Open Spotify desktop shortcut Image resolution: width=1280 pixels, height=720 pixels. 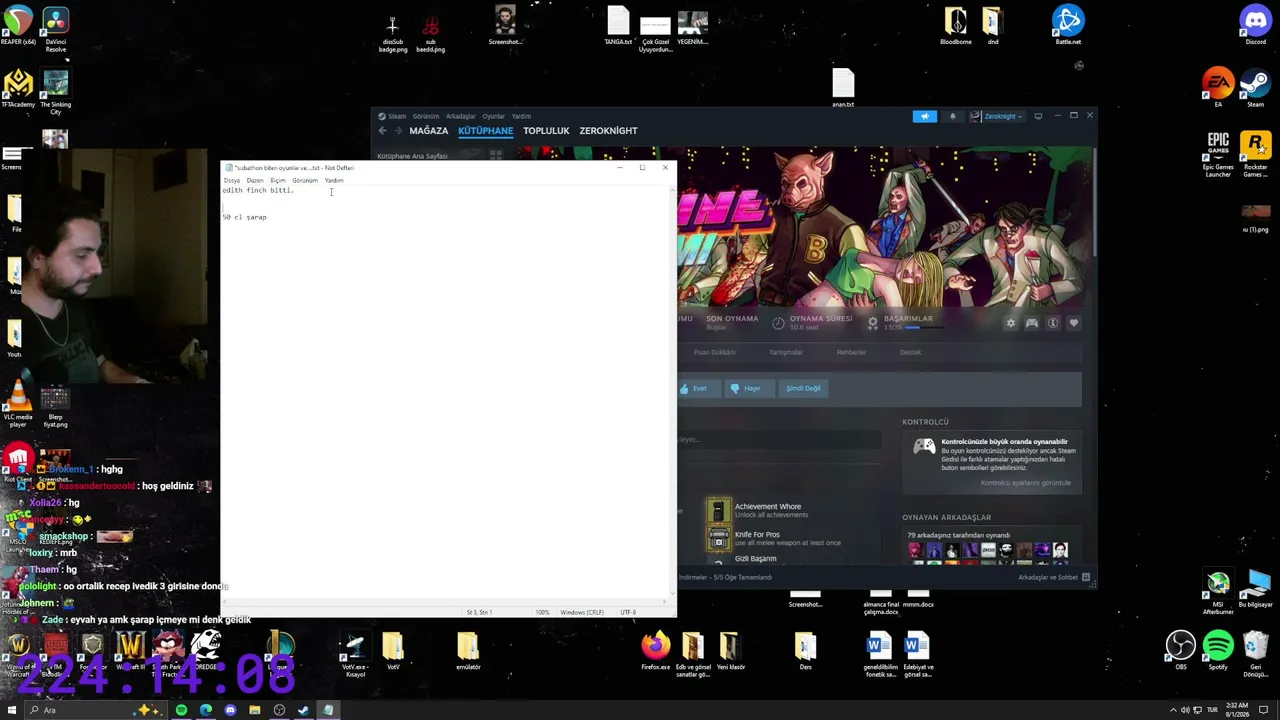(x=1218, y=650)
